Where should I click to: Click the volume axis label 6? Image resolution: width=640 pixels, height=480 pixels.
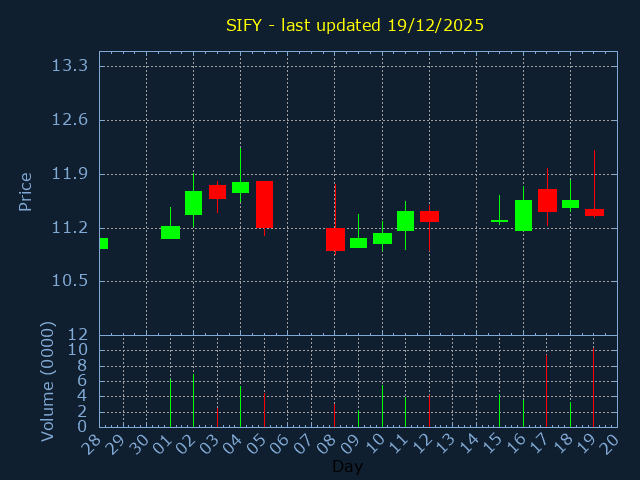click(82, 381)
